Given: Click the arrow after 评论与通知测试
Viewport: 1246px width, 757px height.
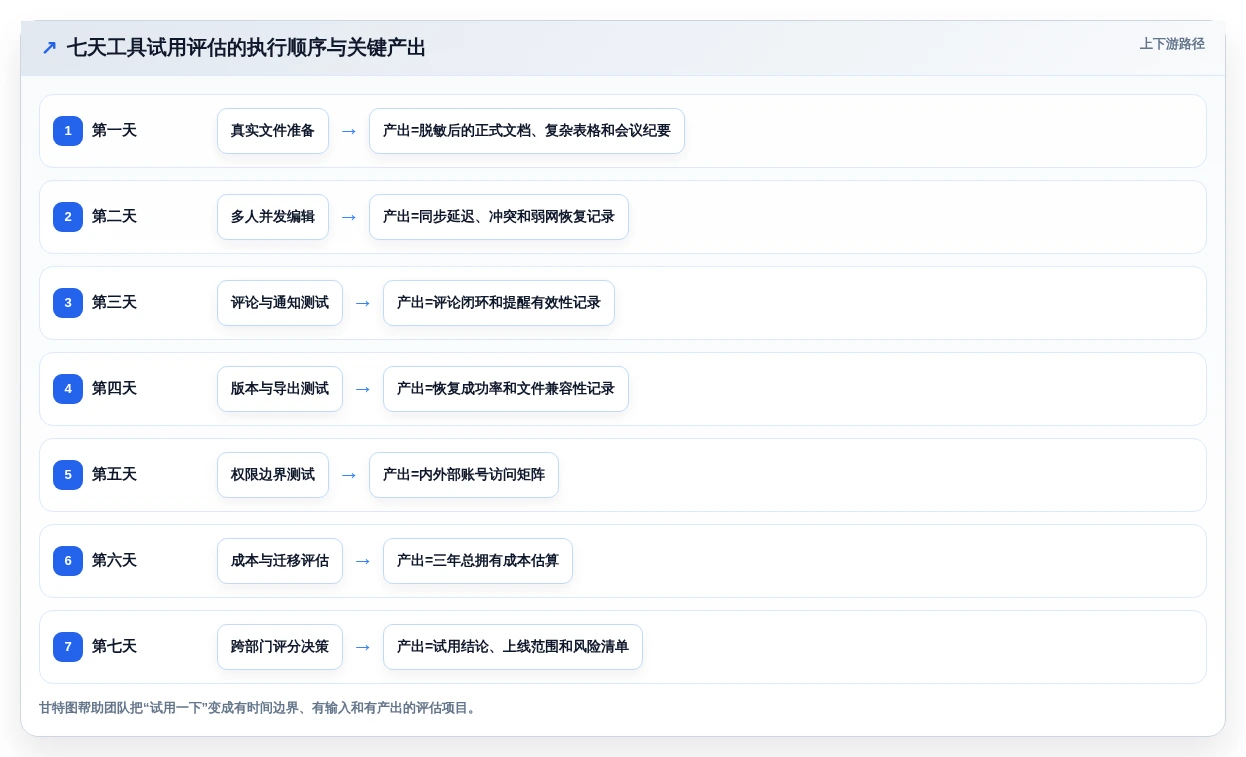Looking at the screenshot, I should coord(363,303).
